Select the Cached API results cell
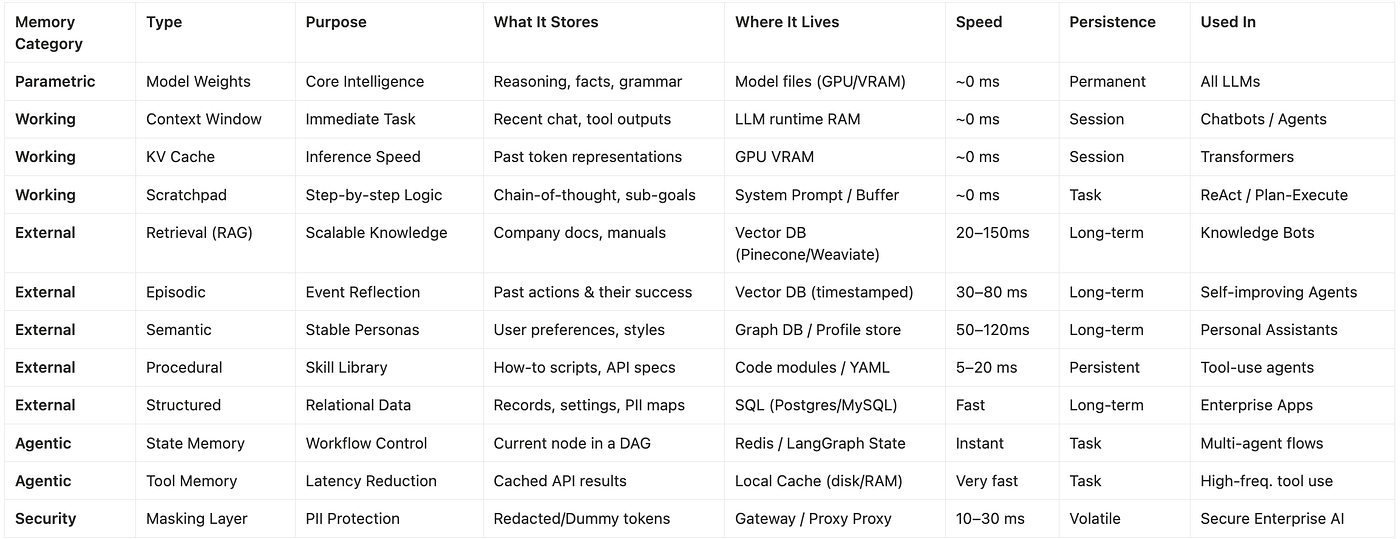The width and height of the screenshot is (1400, 539). click(x=560, y=481)
